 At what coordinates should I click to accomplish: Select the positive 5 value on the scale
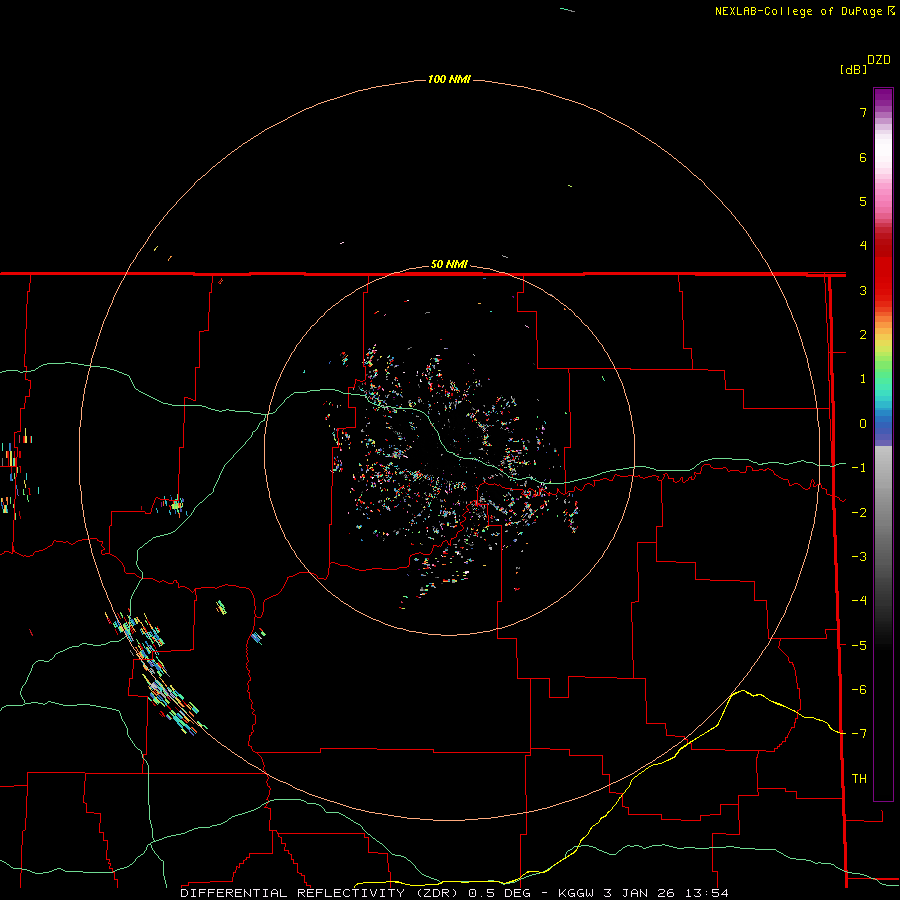pyautogui.click(x=863, y=201)
